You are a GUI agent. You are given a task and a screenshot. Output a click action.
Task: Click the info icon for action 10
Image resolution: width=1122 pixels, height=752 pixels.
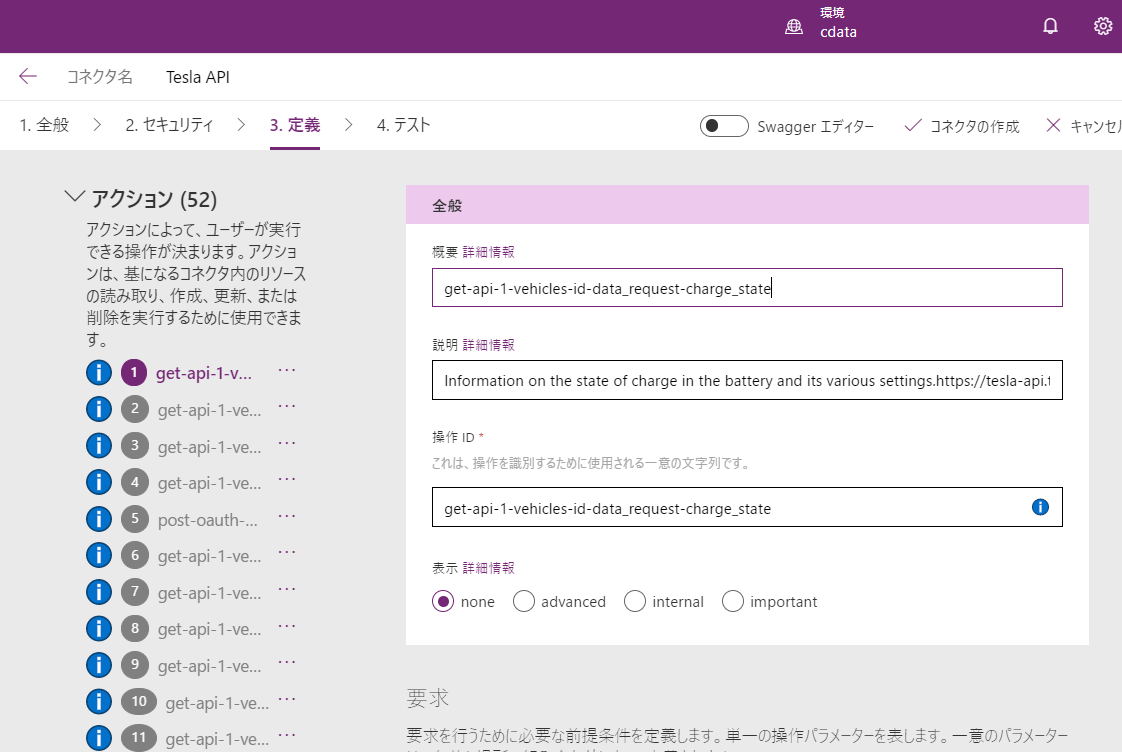99,701
